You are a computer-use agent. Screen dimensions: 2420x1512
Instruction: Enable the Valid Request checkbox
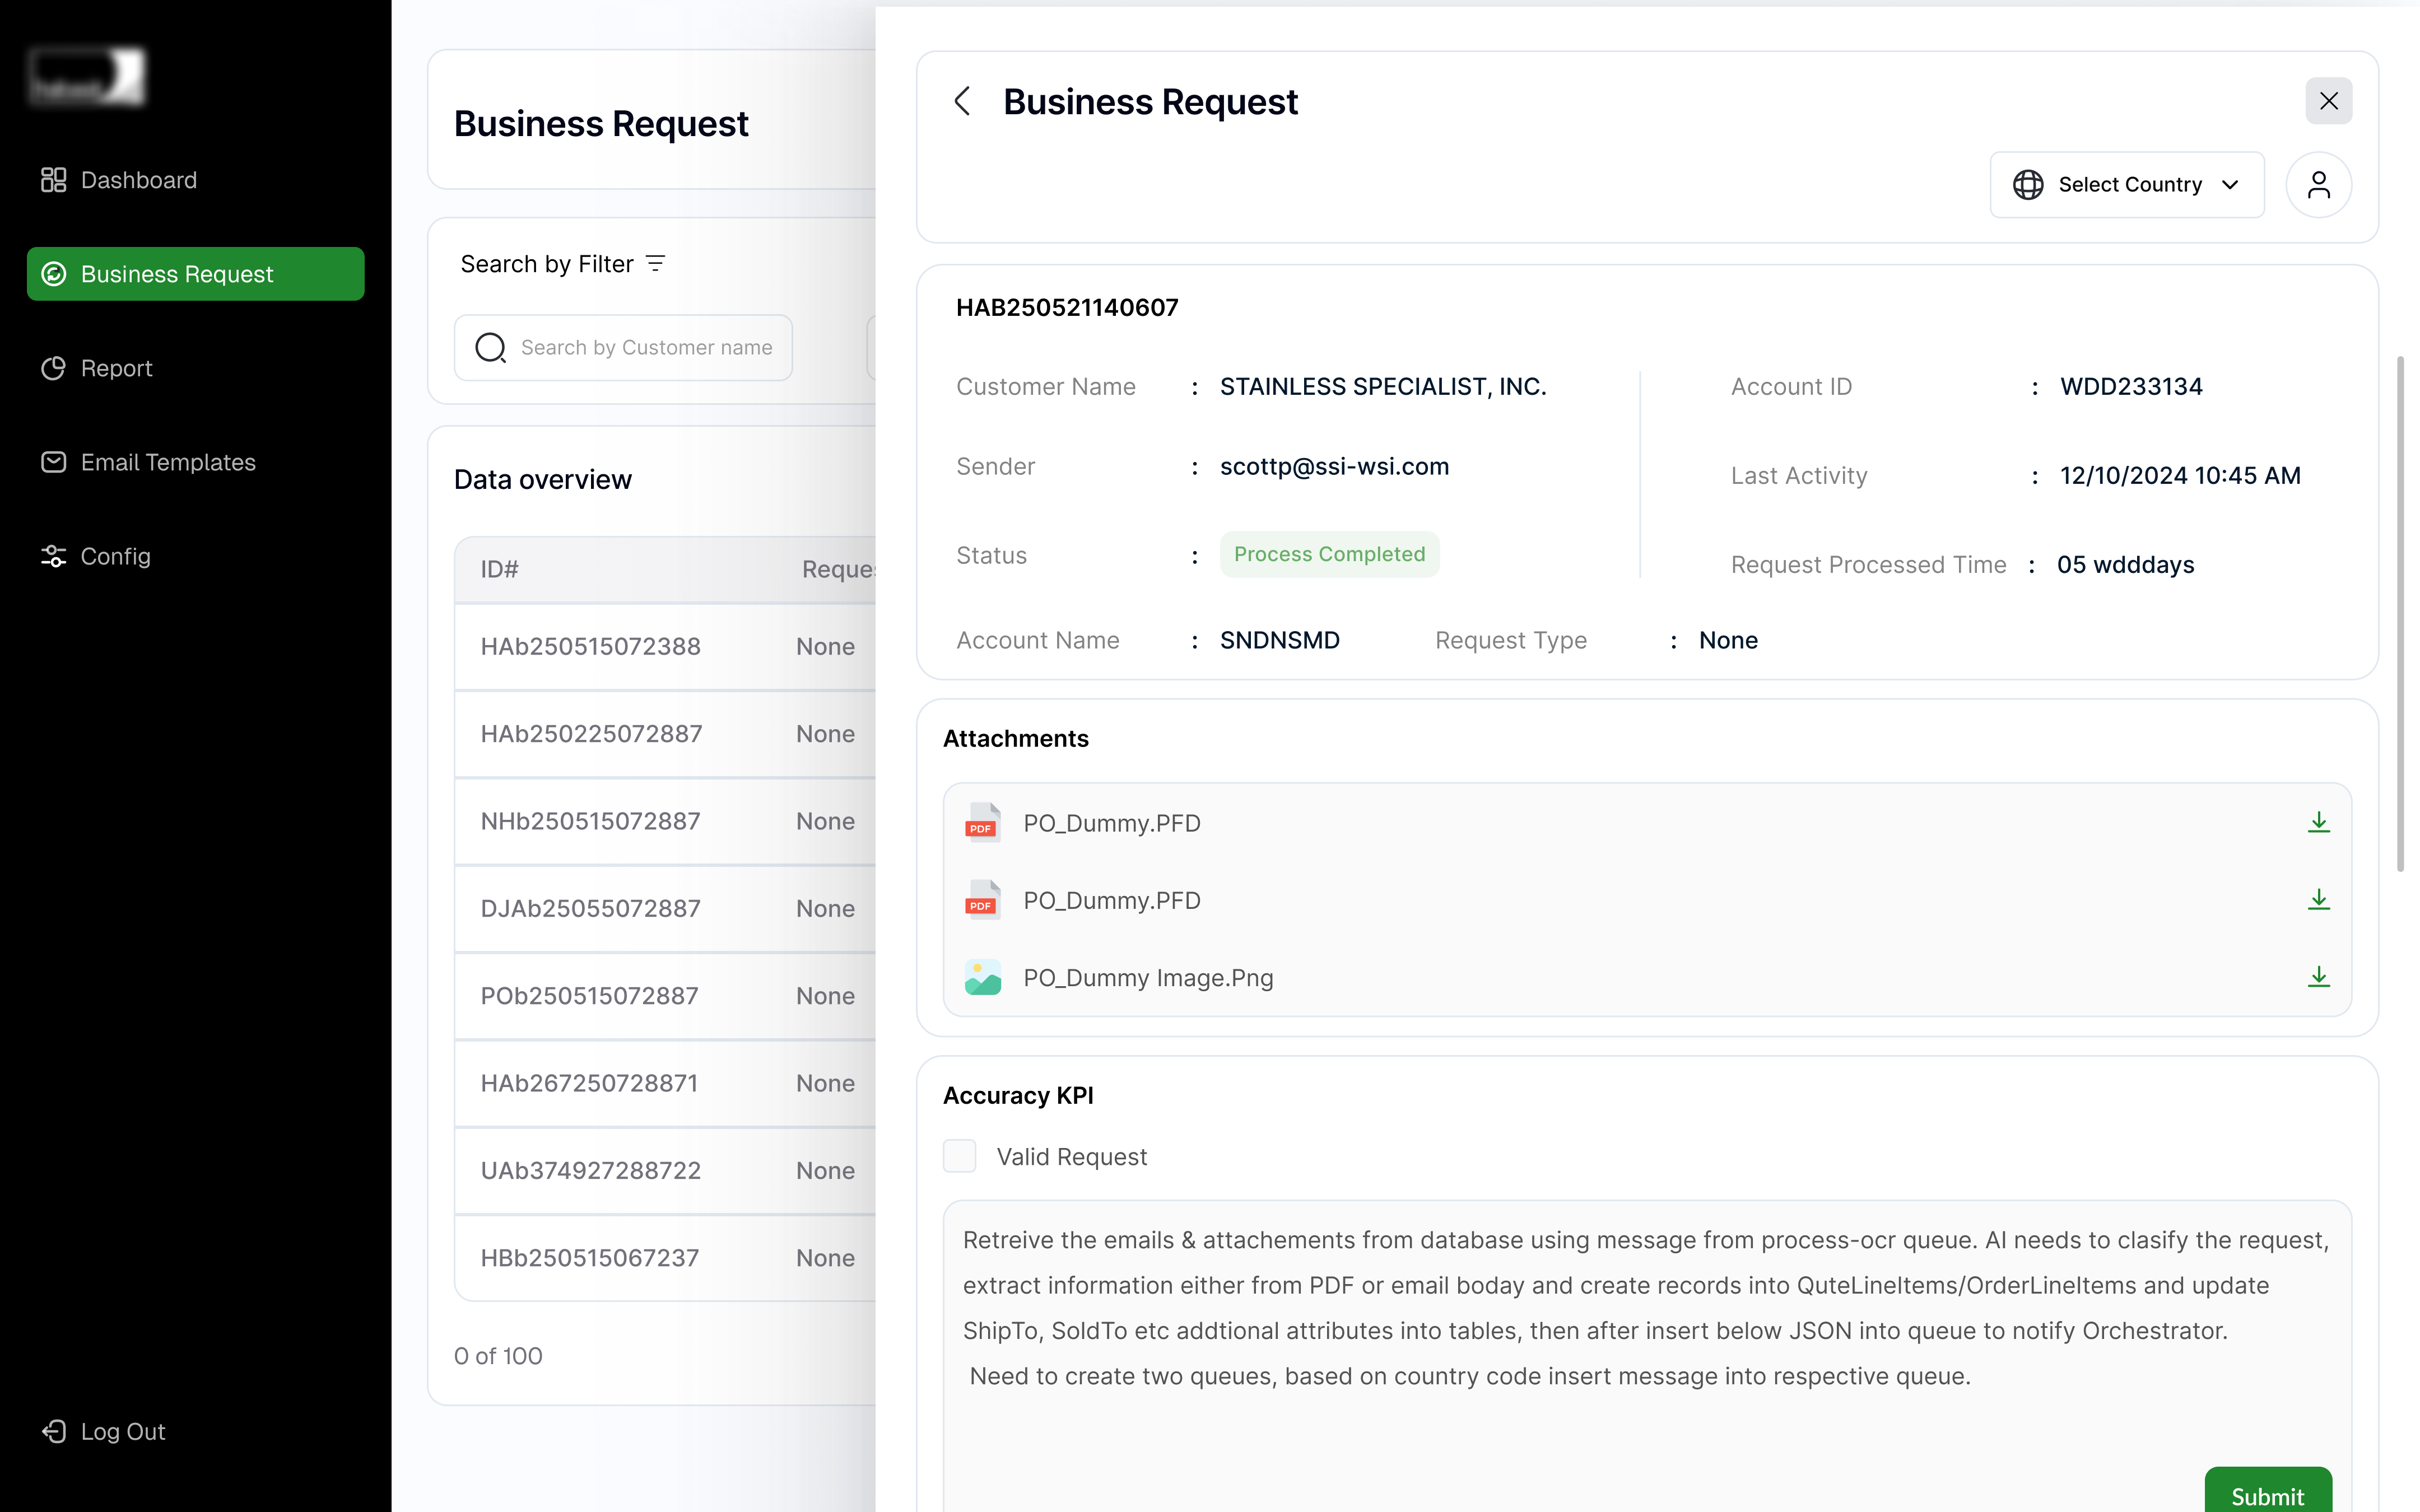(x=960, y=1156)
